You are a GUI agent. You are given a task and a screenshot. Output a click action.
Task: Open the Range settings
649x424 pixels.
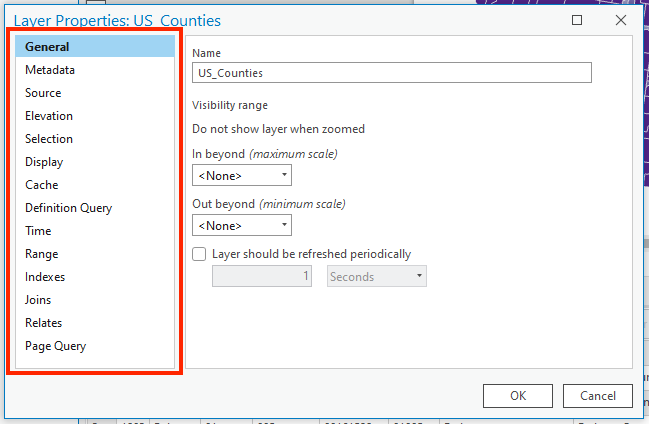pyautogui.click(x=95, y=253)
